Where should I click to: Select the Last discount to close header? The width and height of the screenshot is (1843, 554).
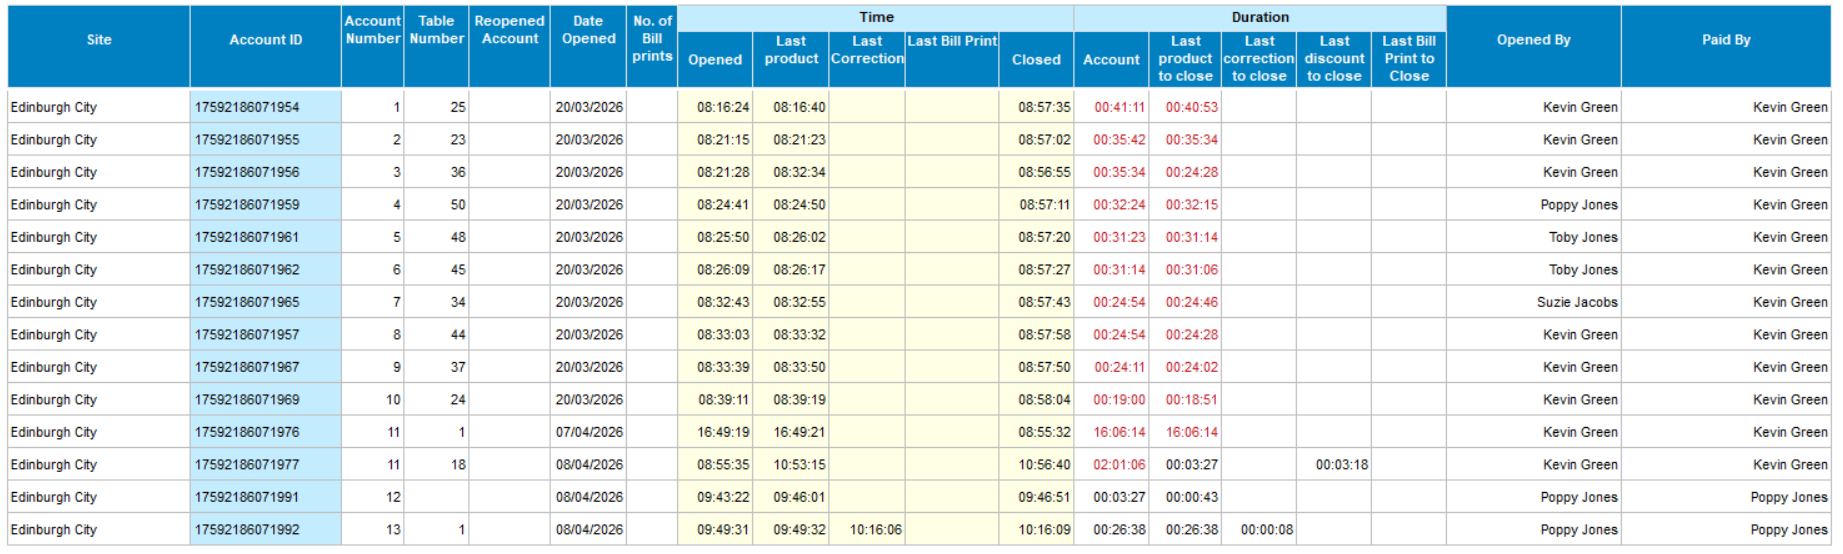click(1334, 58)
